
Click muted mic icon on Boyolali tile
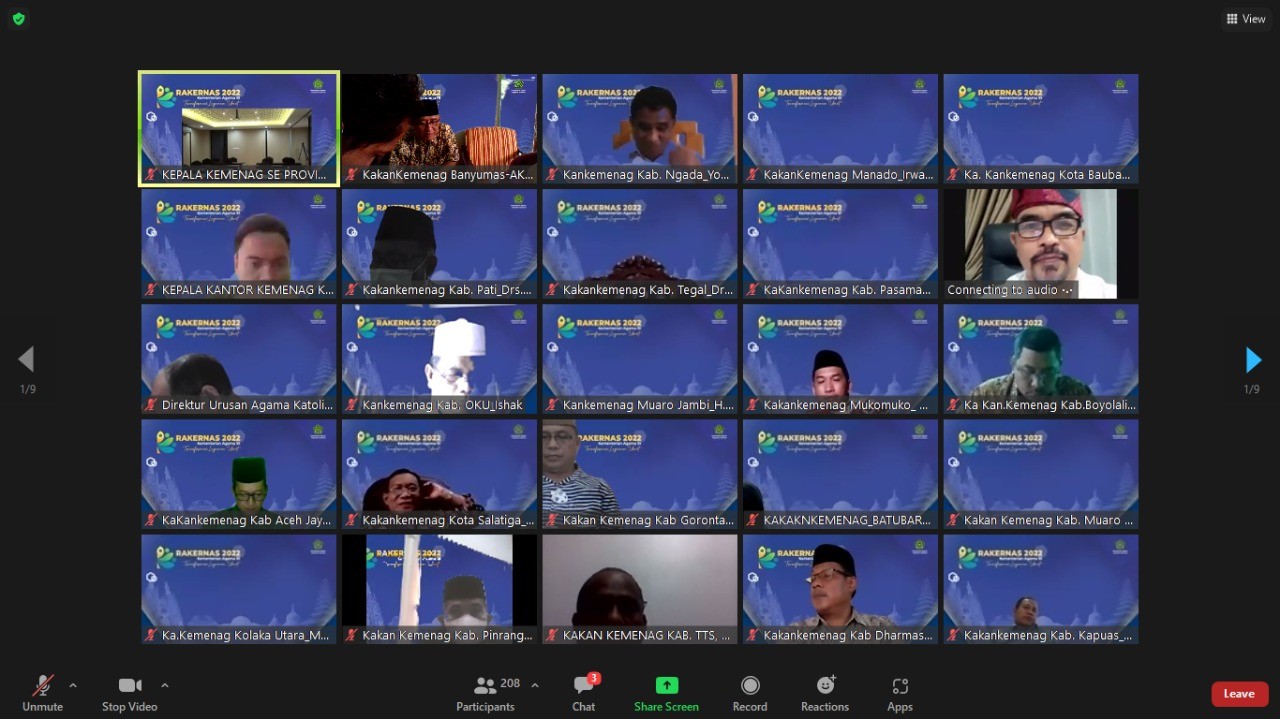pyautogui.click(x=954, y=405)
